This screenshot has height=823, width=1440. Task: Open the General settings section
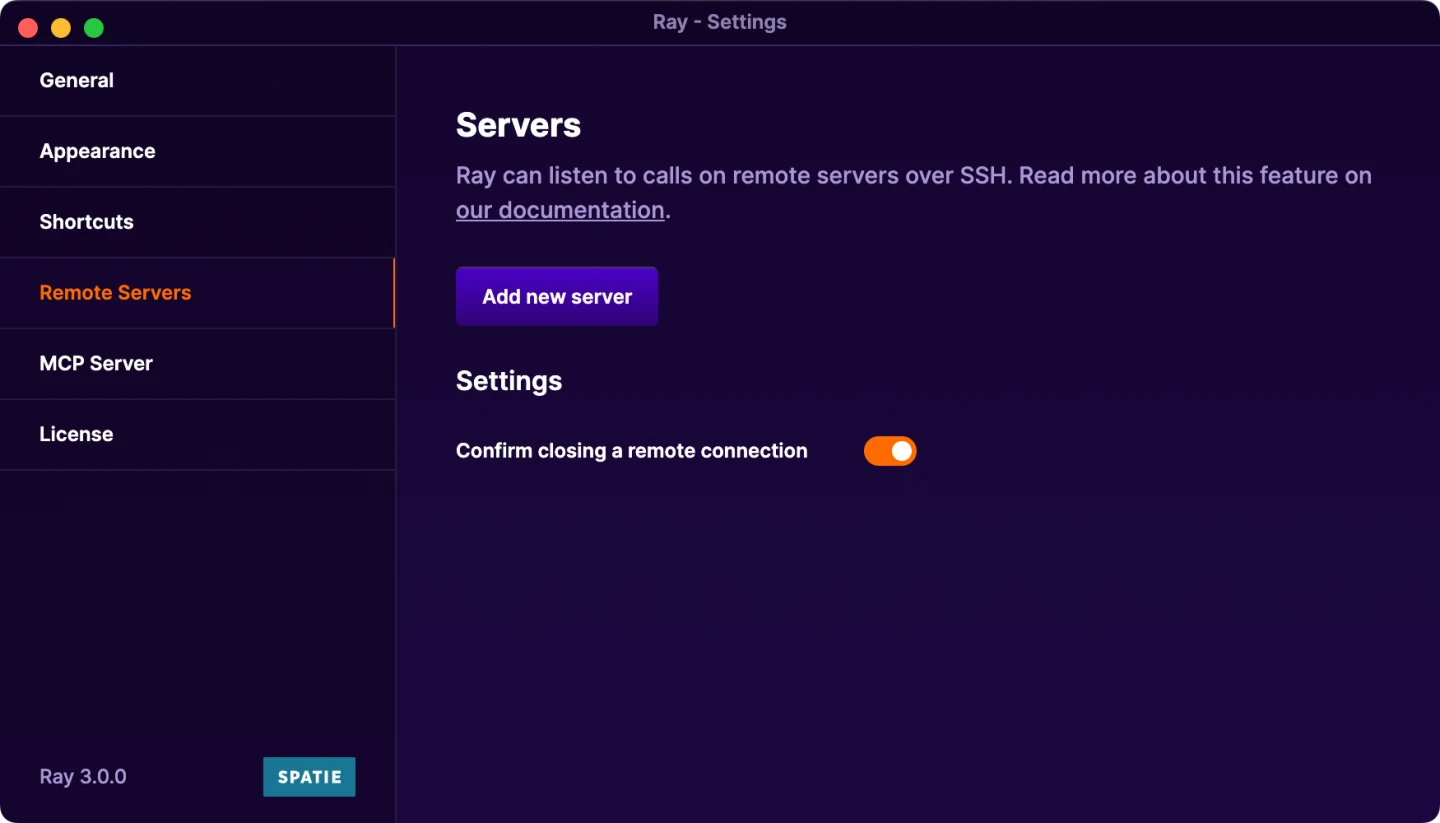197,81
